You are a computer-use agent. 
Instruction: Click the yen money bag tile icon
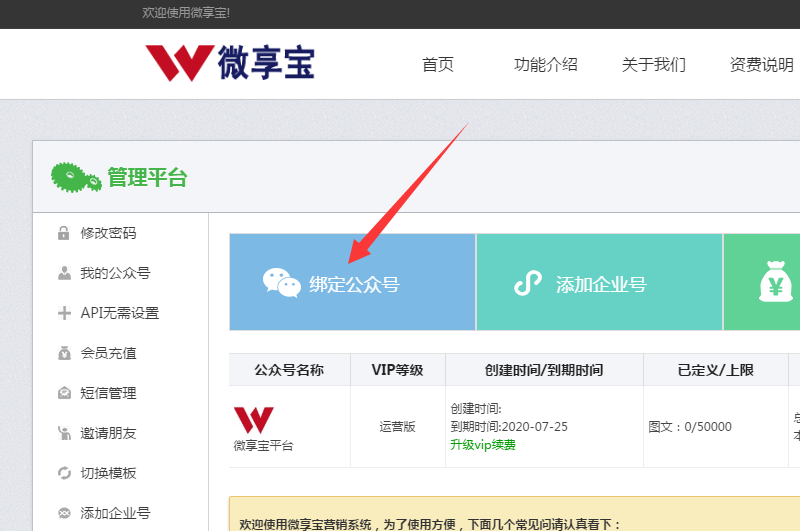point(776,282)
